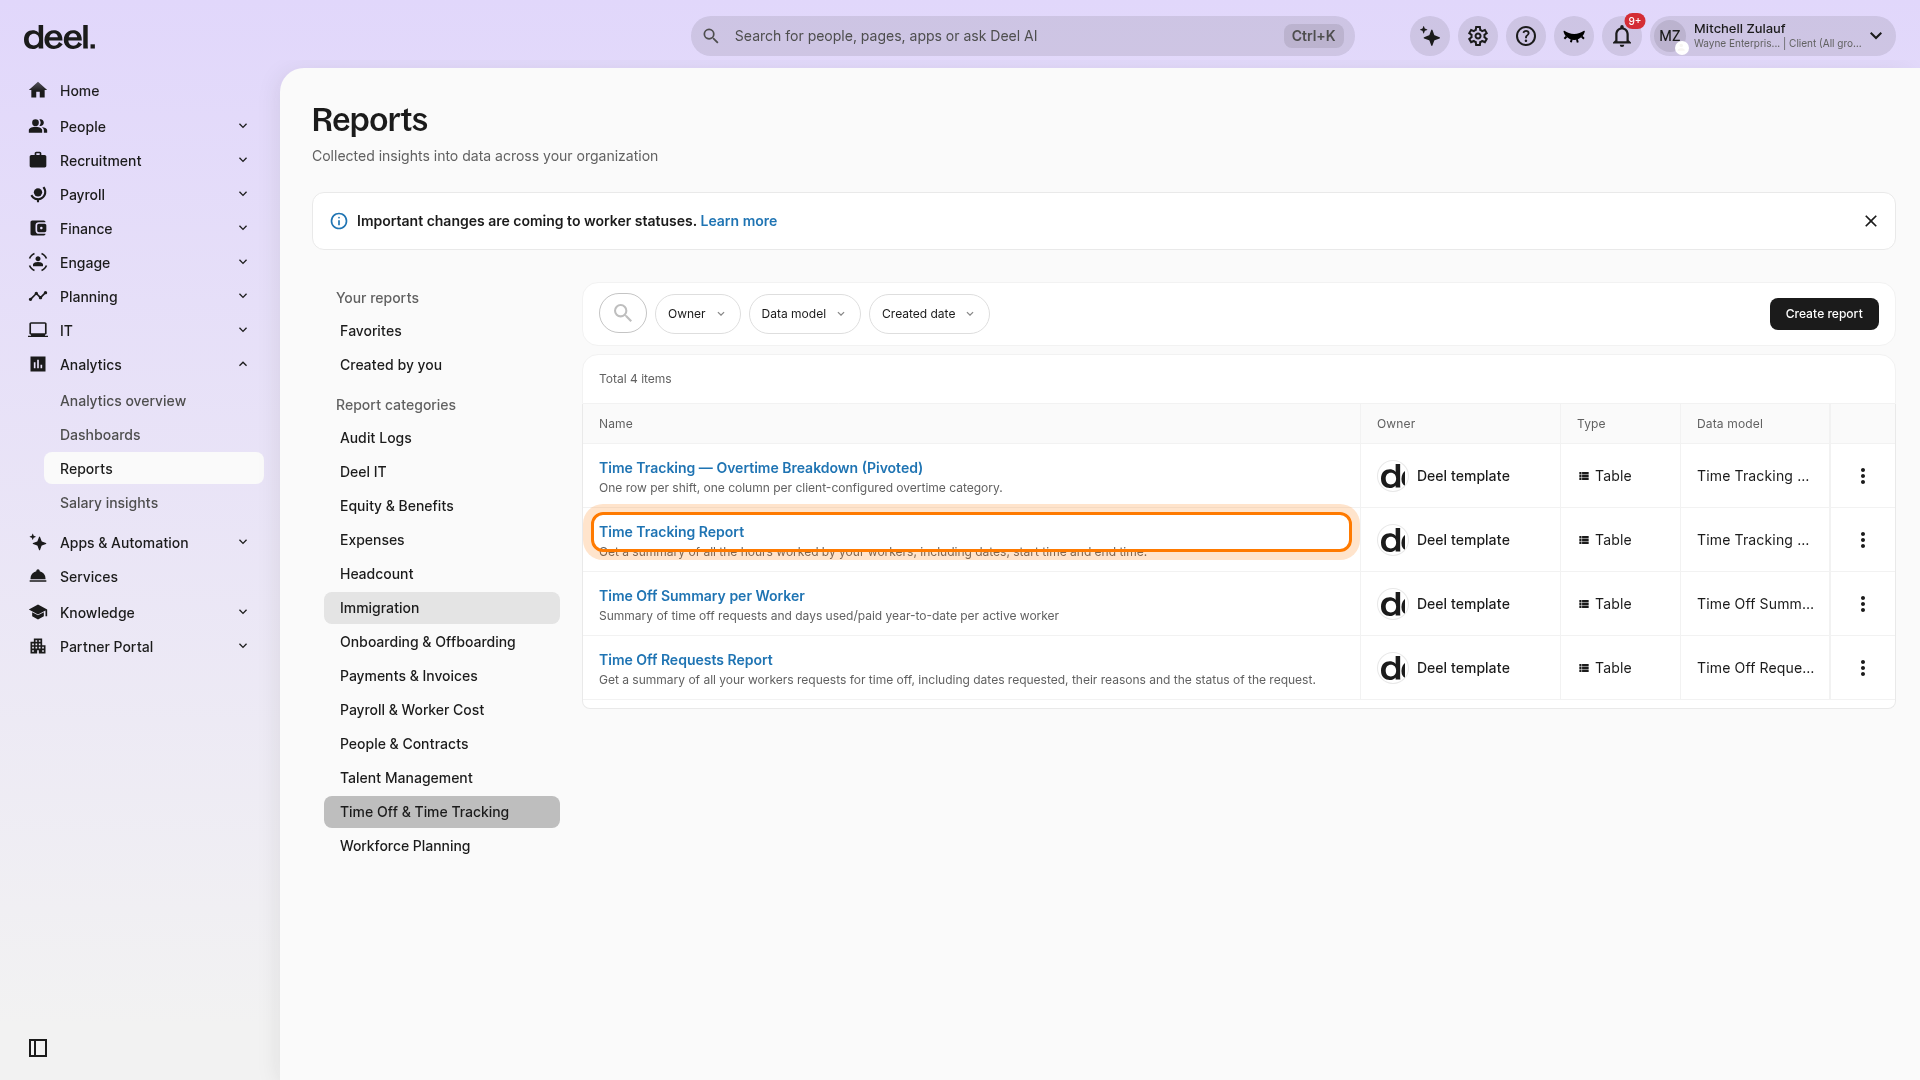Click the People sidebar icon

click(x=38, y=127)
